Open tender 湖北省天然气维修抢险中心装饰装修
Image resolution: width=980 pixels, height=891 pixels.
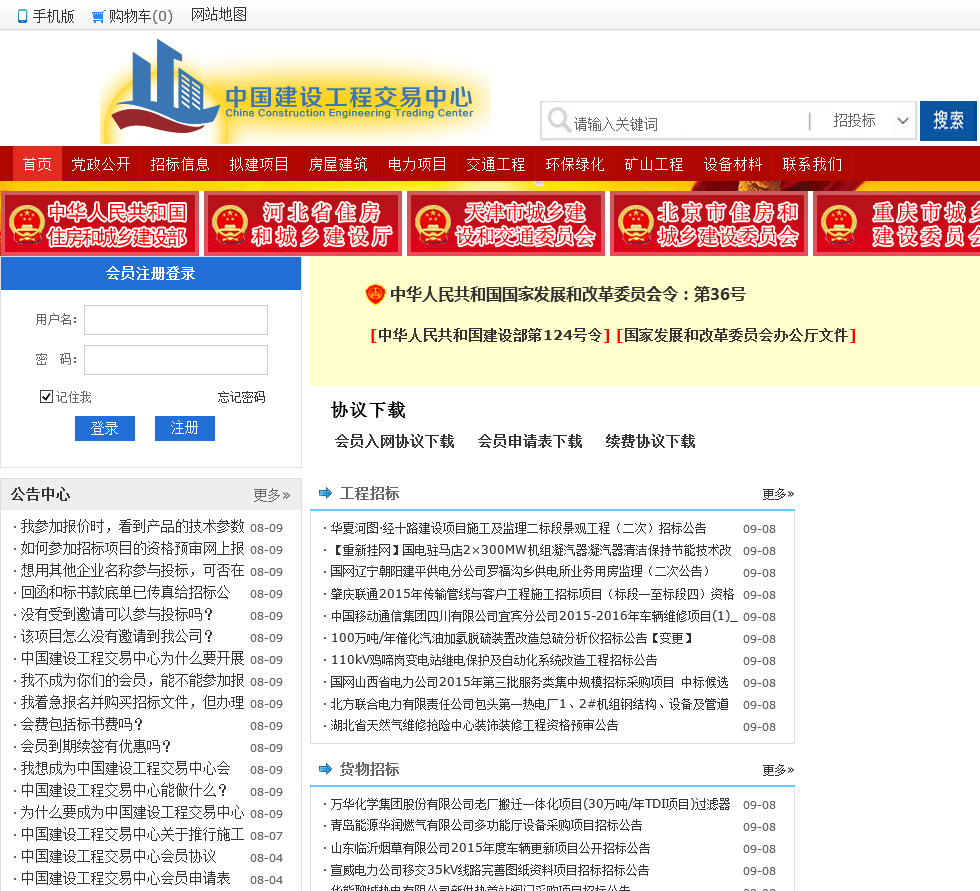pyautogui.click(x=474, y=725)
